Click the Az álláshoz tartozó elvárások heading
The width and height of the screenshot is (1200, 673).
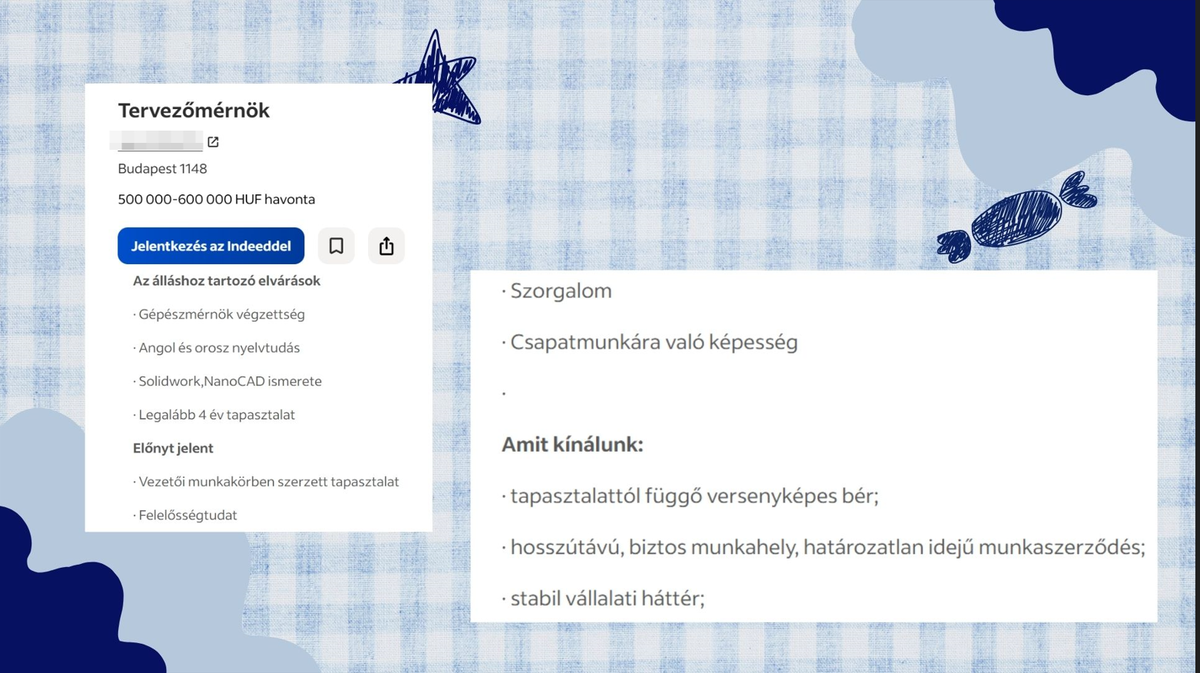227,281
